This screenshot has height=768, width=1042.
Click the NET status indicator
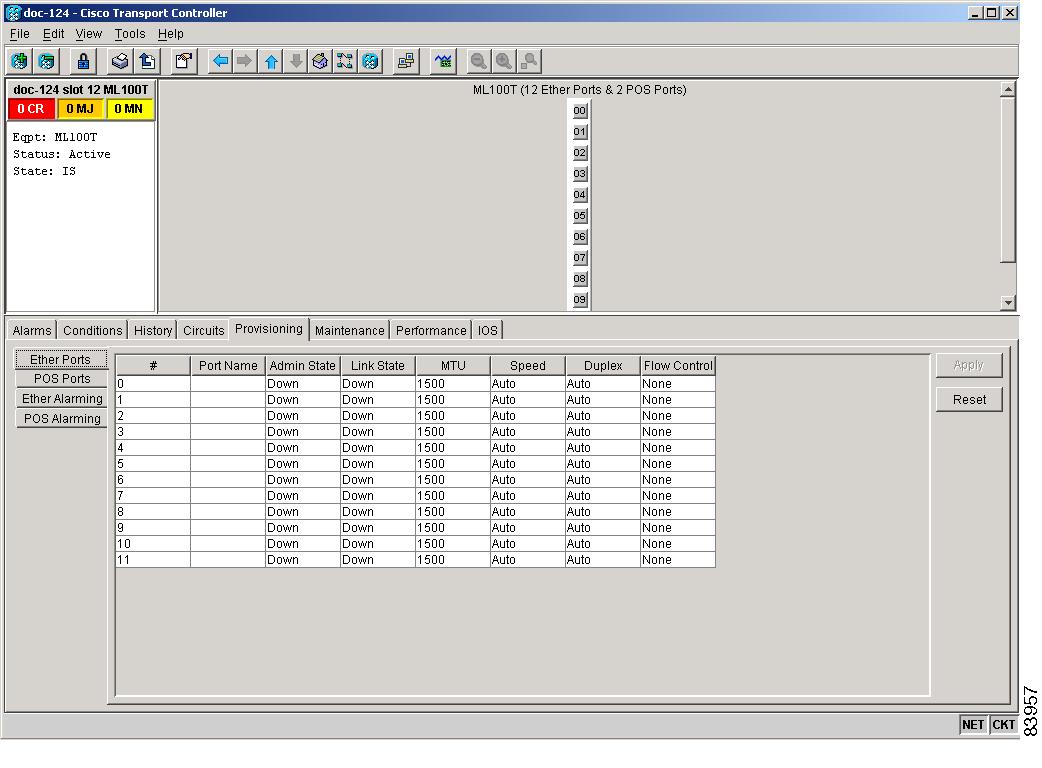(973, 725)
